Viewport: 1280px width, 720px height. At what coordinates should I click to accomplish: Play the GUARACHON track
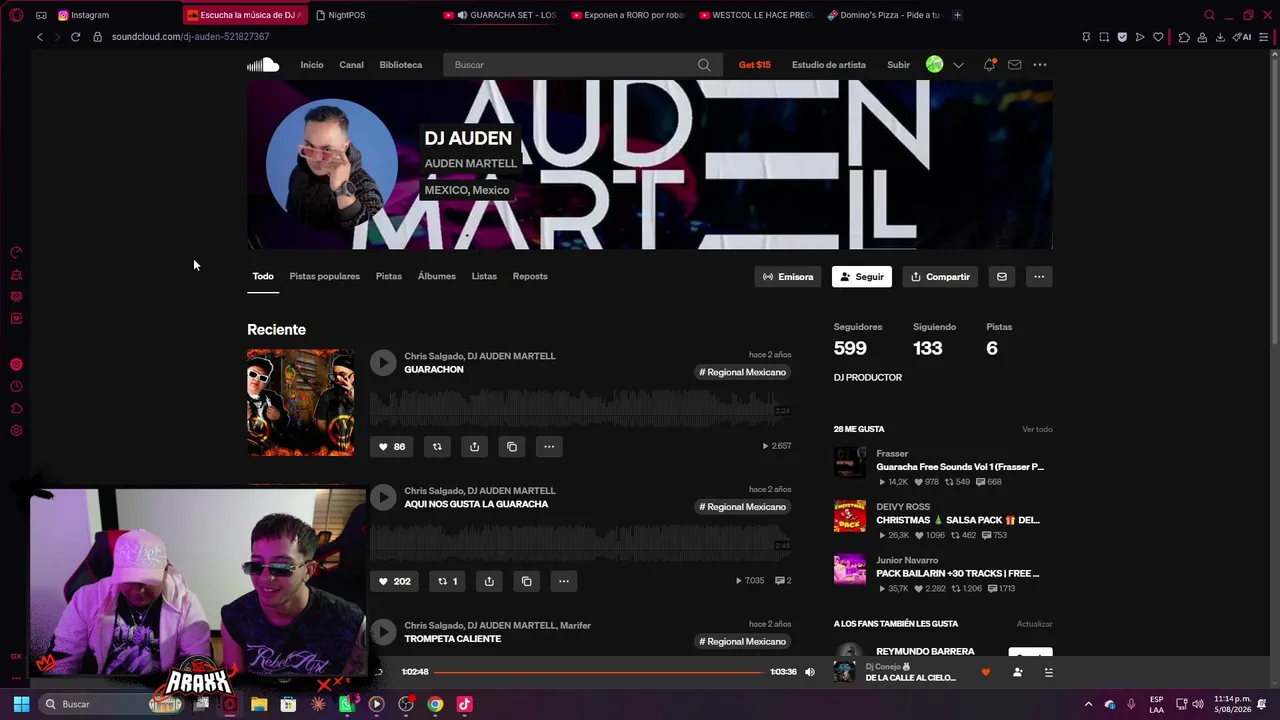click(383, 362)
